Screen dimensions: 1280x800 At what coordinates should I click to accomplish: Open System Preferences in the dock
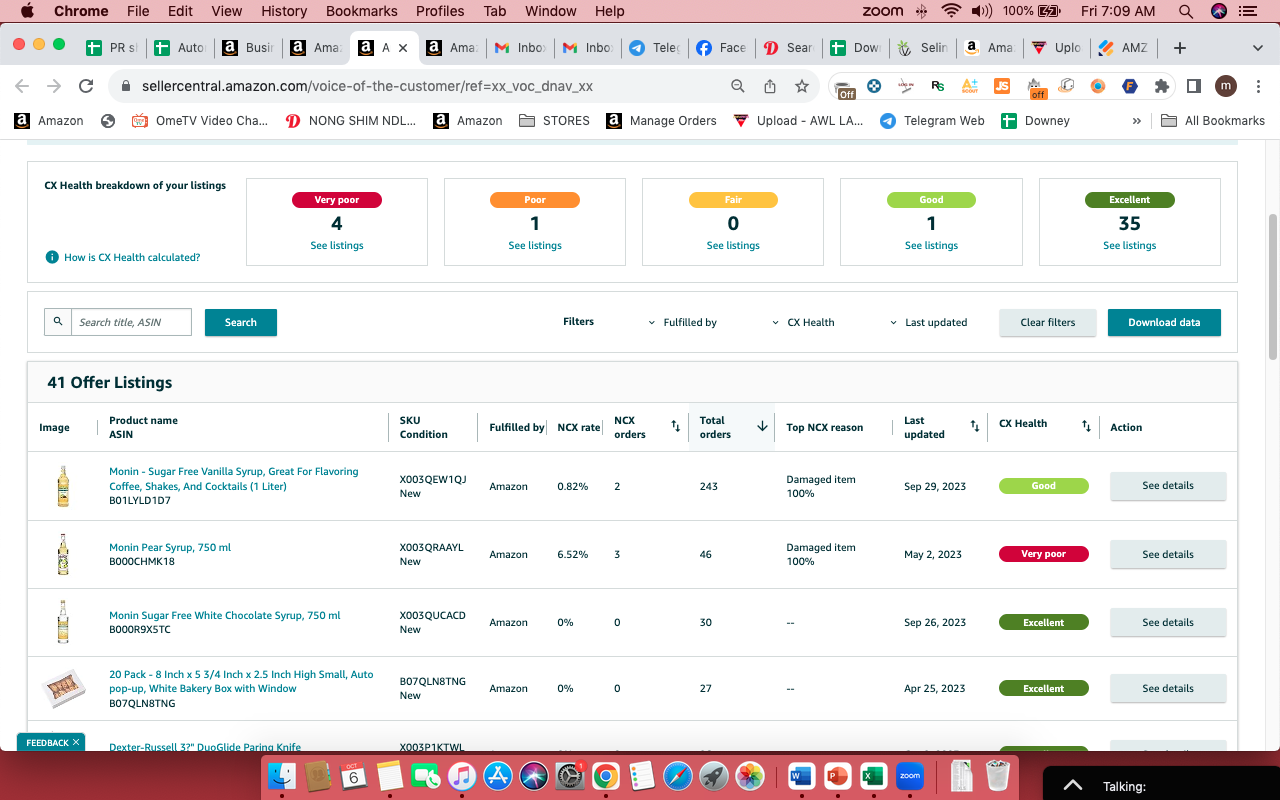(x=569, y=775)
